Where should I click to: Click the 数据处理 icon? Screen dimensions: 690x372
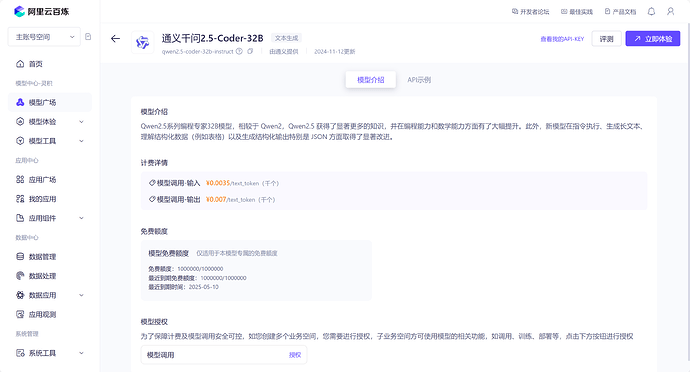click(x=20, y=276)
